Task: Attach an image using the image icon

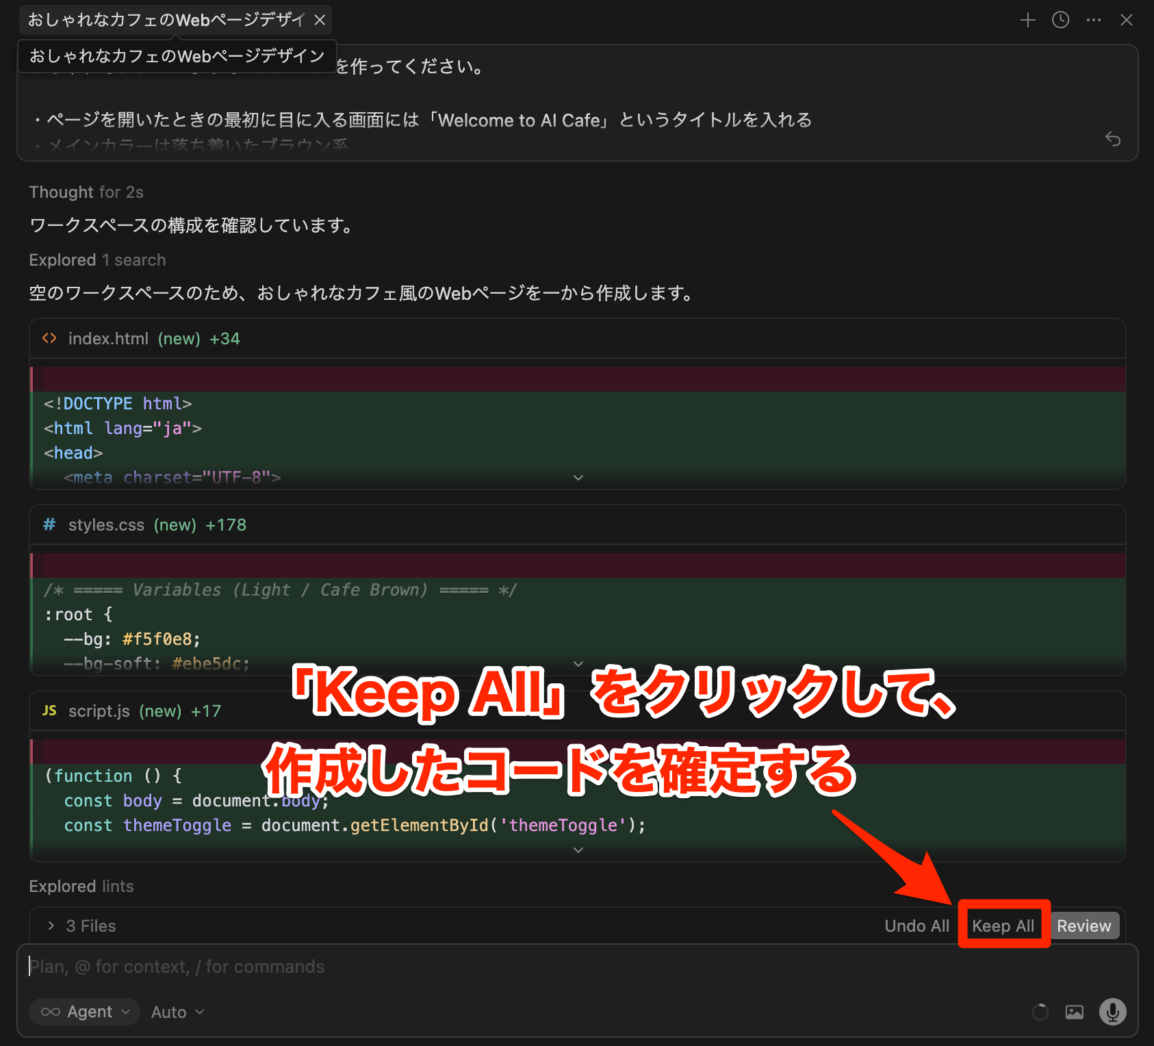Action: 1074,1012
